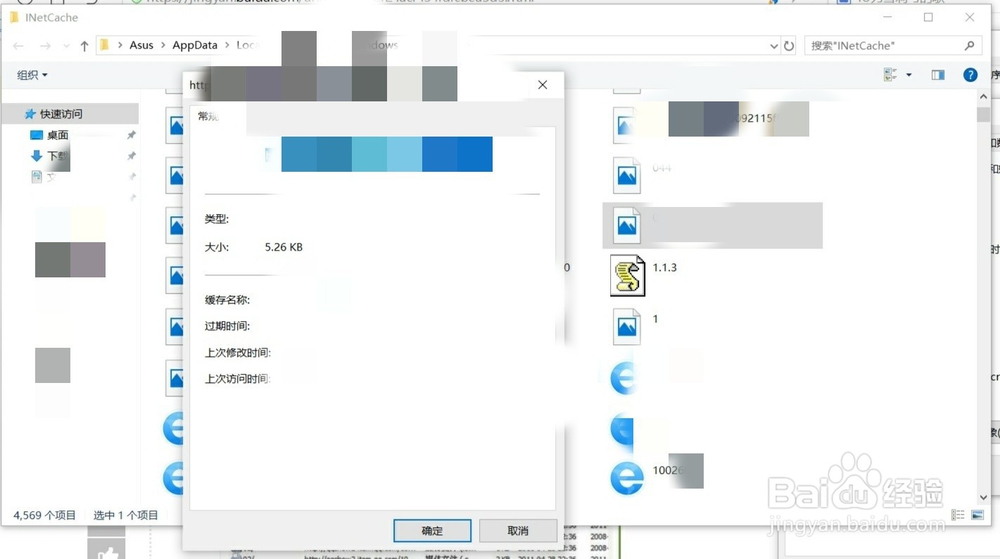Click 取消 in the properties dialog
The image size is (1000, 559).
518,530
